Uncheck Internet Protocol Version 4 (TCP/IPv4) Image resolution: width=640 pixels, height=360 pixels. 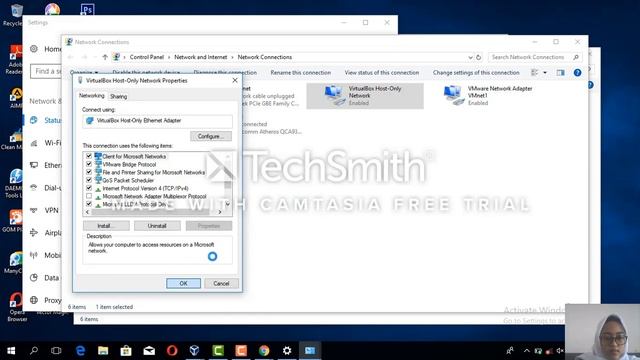pyautogui.click(x=89, y=188)
